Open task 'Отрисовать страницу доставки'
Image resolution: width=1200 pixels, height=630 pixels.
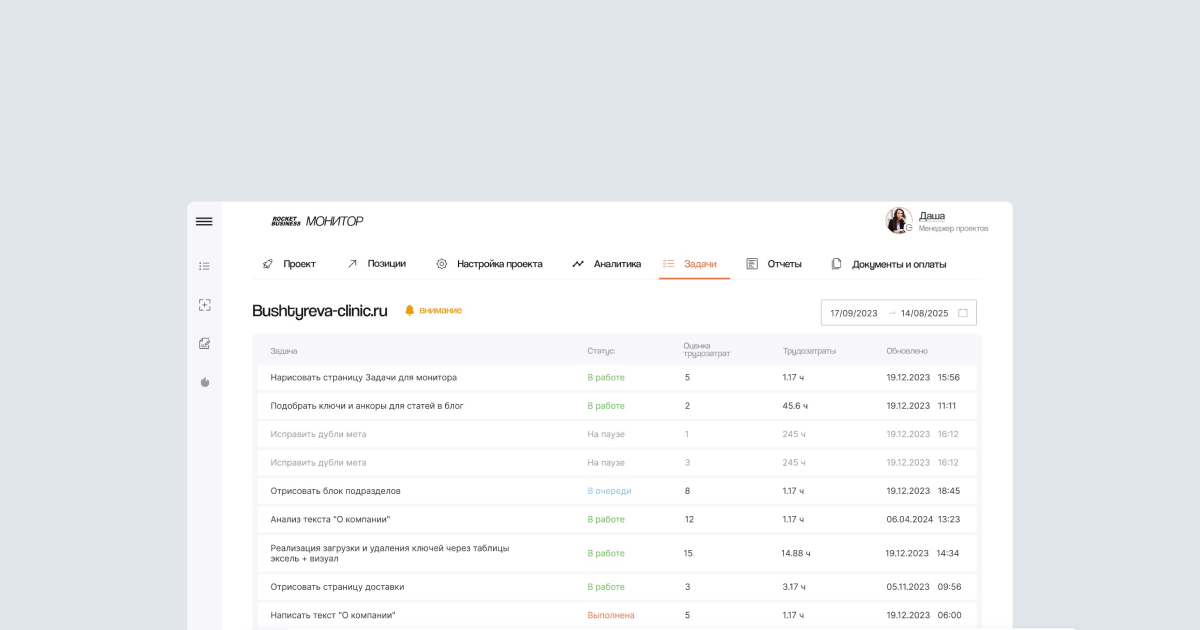[x=337, y=587]
